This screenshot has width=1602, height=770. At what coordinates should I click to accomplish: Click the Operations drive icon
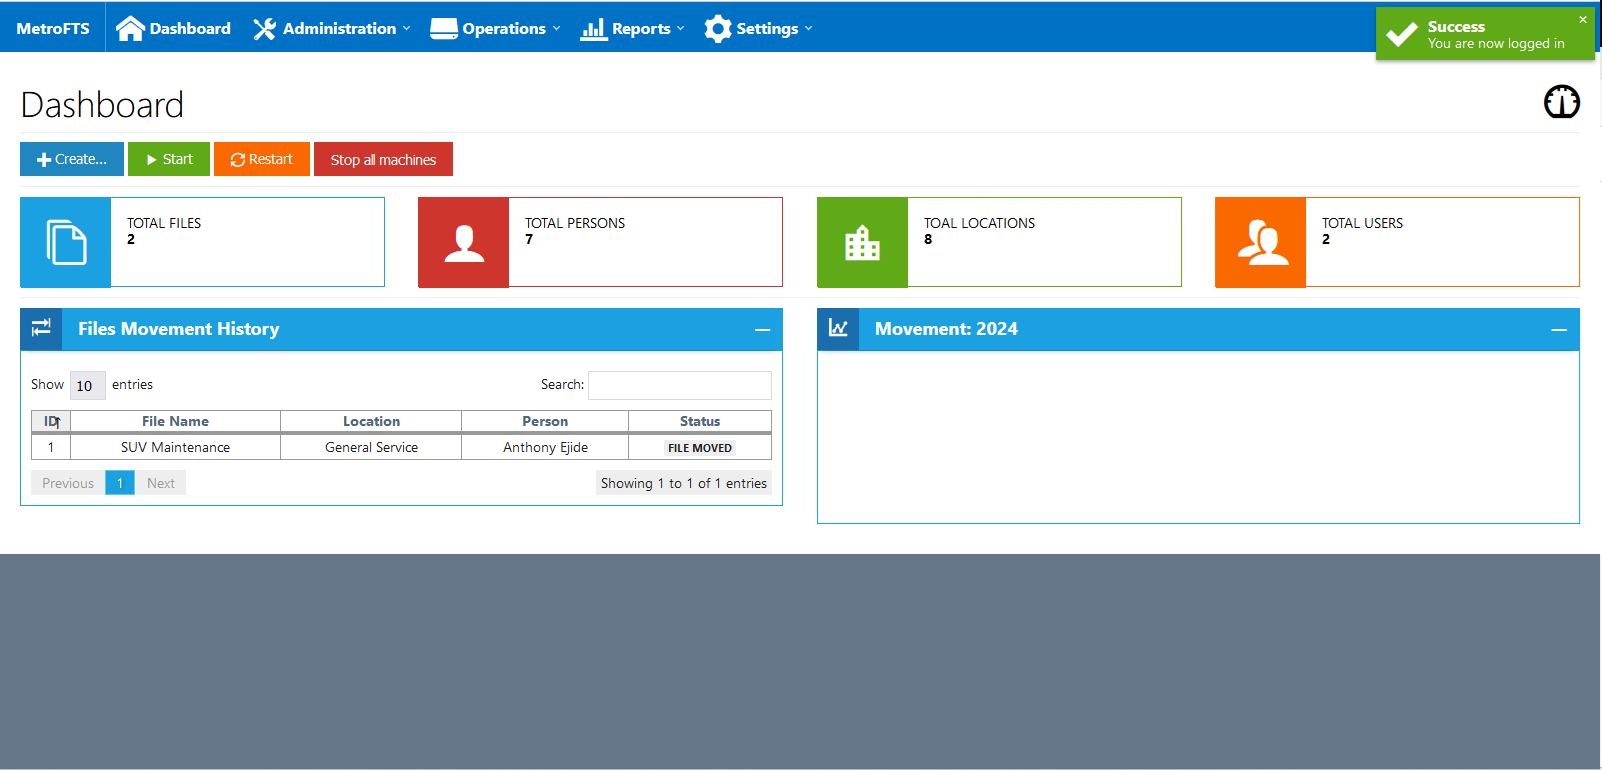click(x=444, y=29)
